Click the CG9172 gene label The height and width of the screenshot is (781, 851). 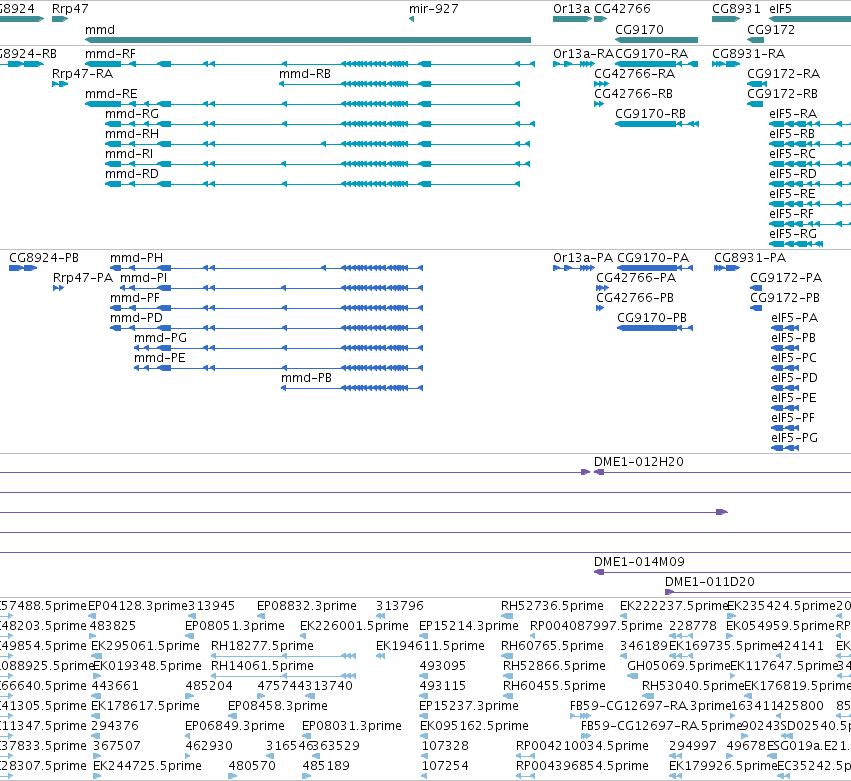tap(771, 30)
